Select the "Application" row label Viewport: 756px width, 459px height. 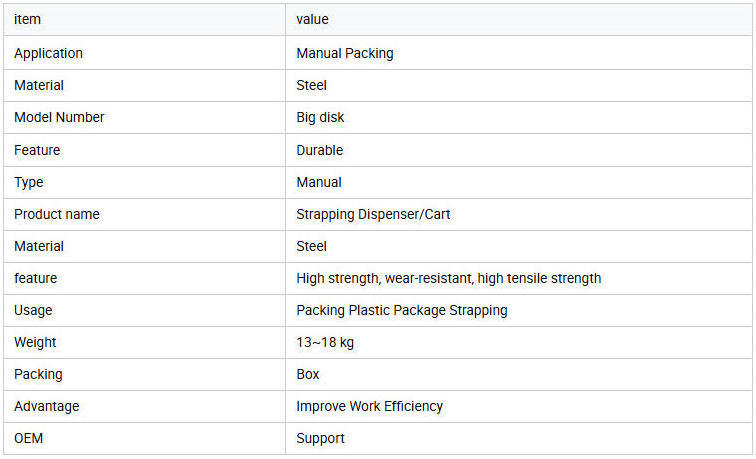(x=48, y=53)
